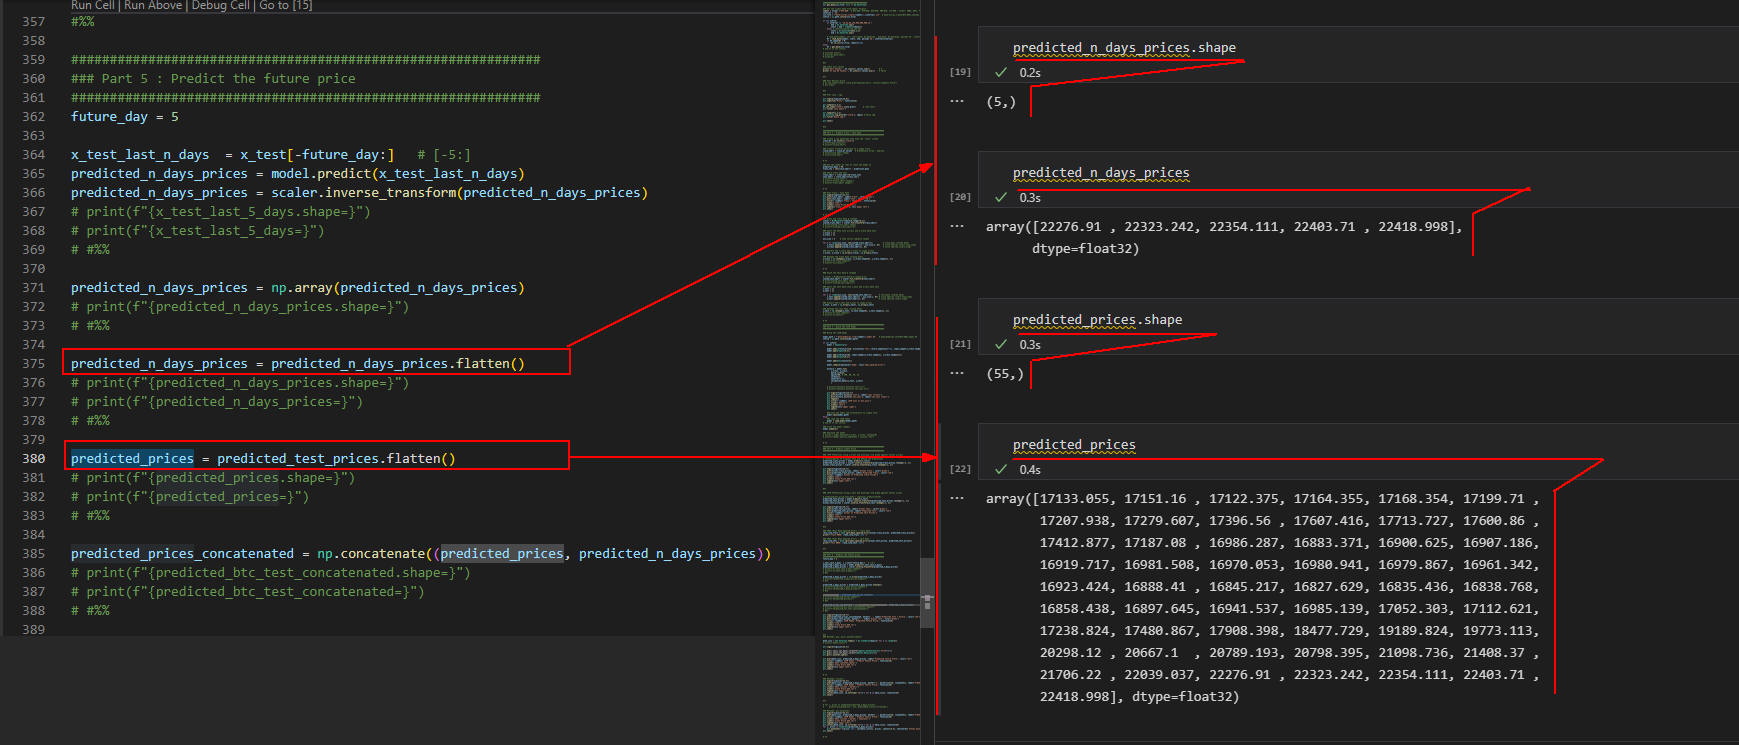The width and height of the screenshot is (1739, 745).
Task: Click Debug Cell code lens link
Action: 221,5
